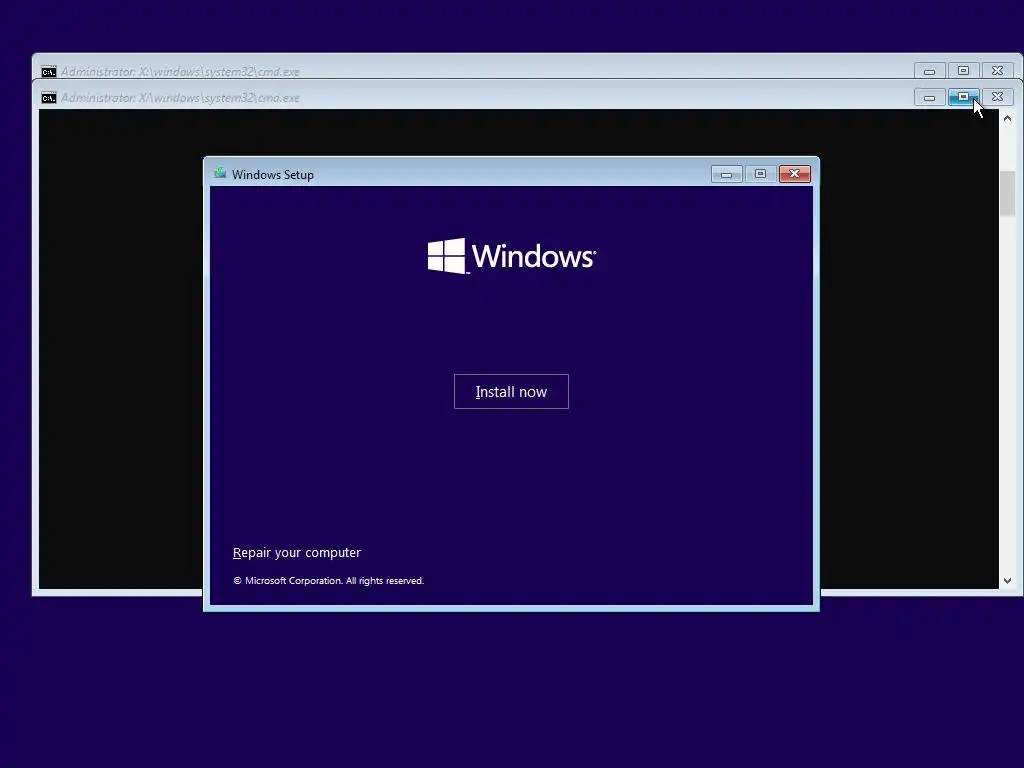The width and height of the screenshot is (1024, 768).
Task: Click the Windows Setup title icon
Action: click(220, 174)
